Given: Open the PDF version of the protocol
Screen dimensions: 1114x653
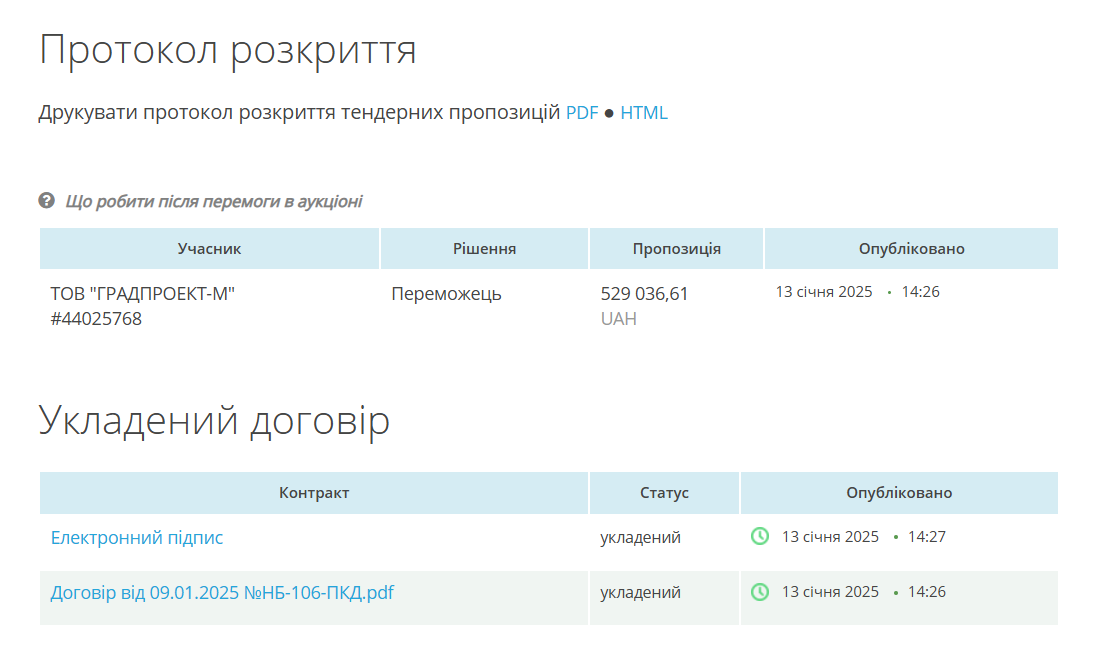Looking at the screenshot, I should point(581,113).
